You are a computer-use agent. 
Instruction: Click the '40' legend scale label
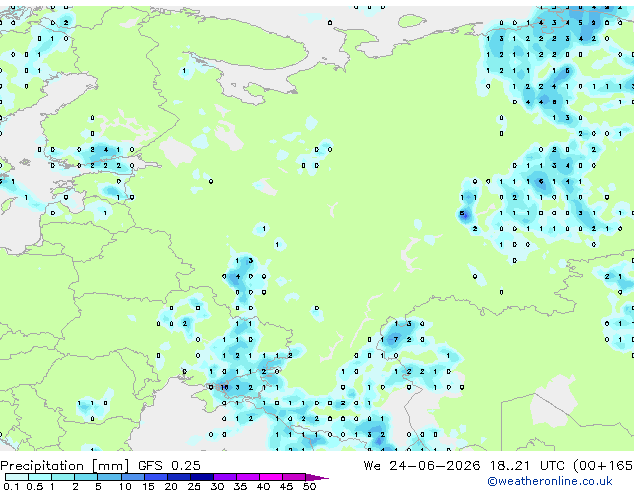point(263,486)
